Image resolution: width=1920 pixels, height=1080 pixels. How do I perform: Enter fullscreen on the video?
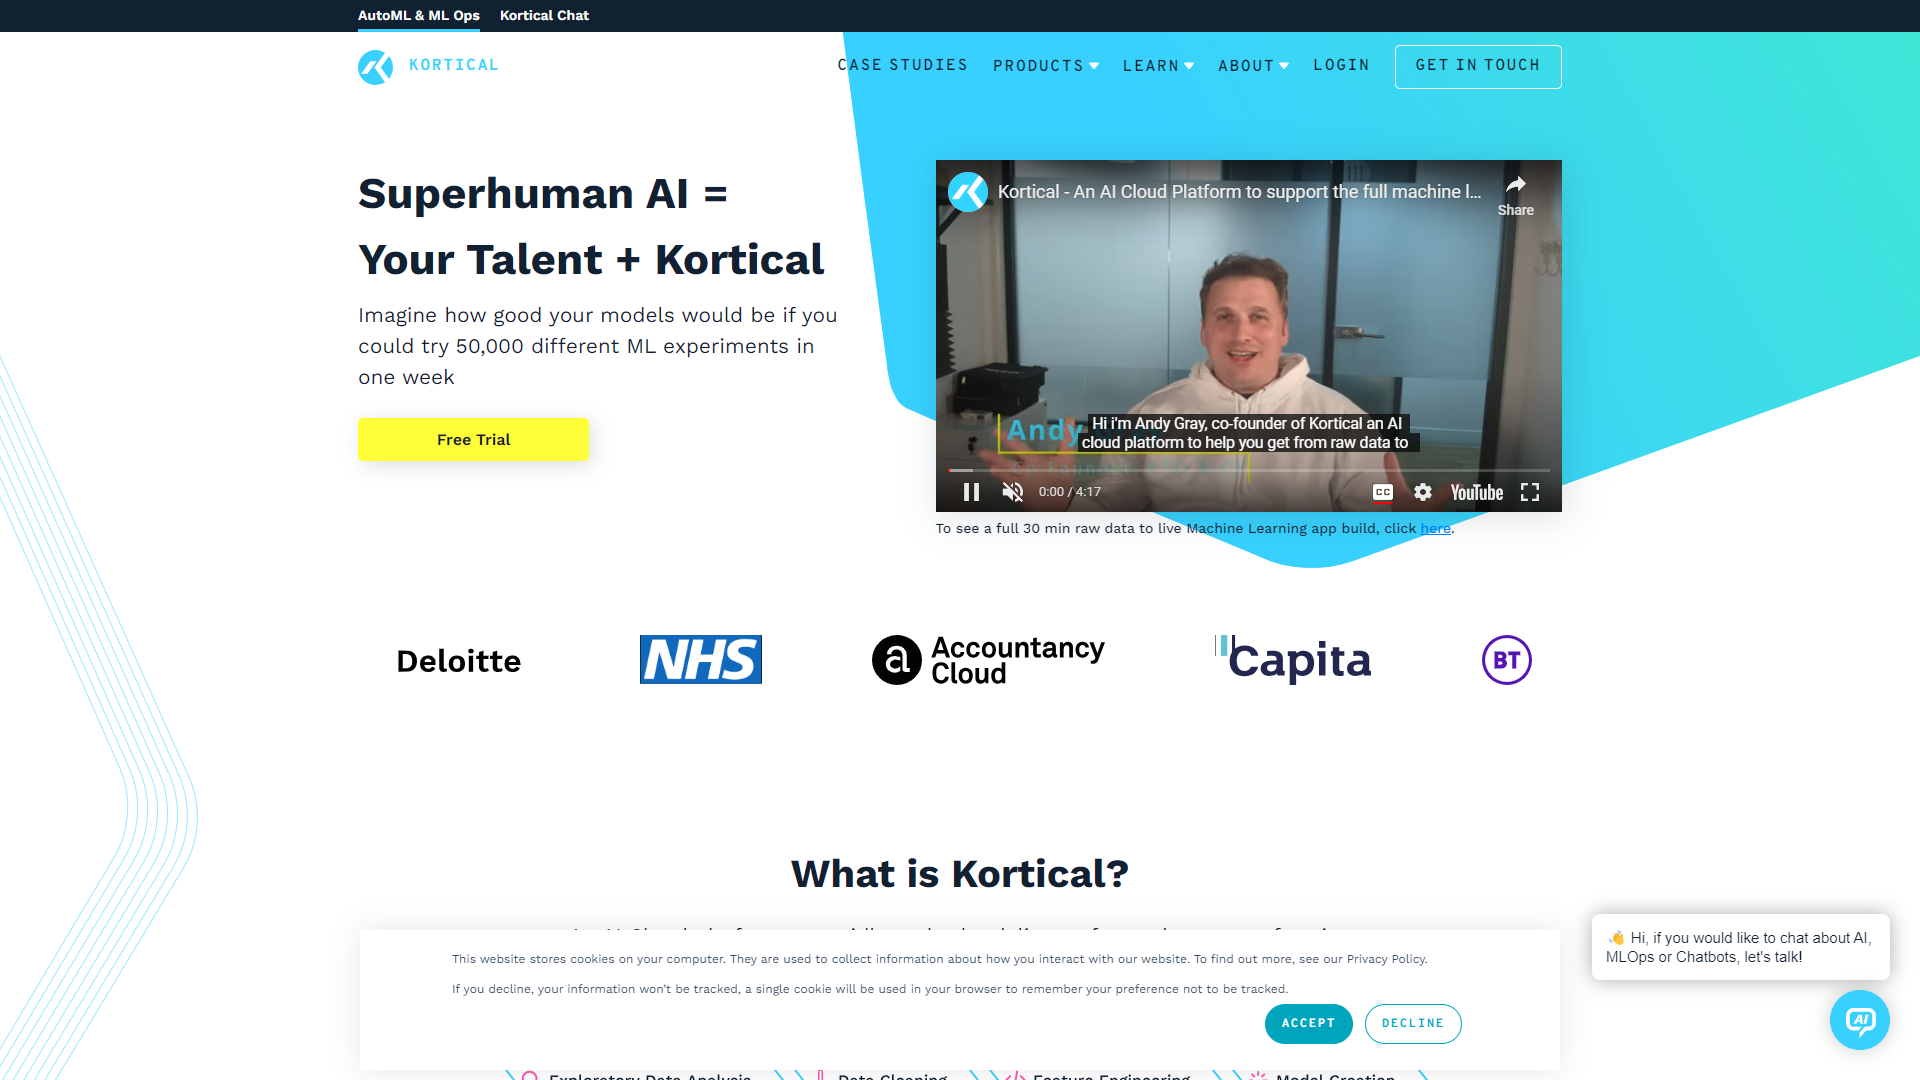click(x=1530, y=492)
